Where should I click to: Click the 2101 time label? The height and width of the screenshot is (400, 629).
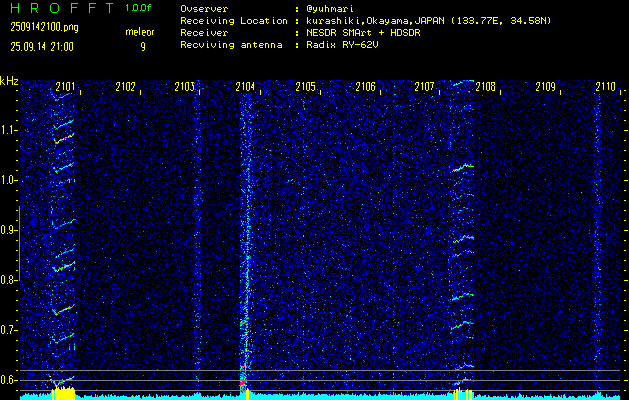point(65,87)
